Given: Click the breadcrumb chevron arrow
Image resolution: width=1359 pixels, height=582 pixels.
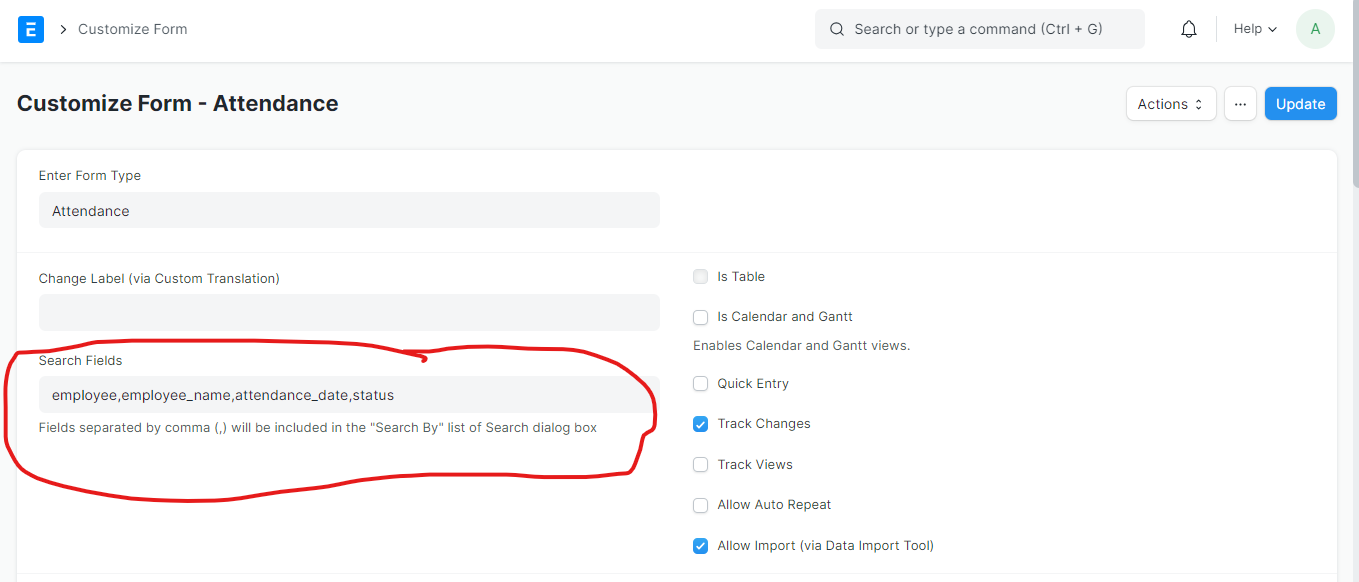Looking at the screenshot, I should [64, 29].
